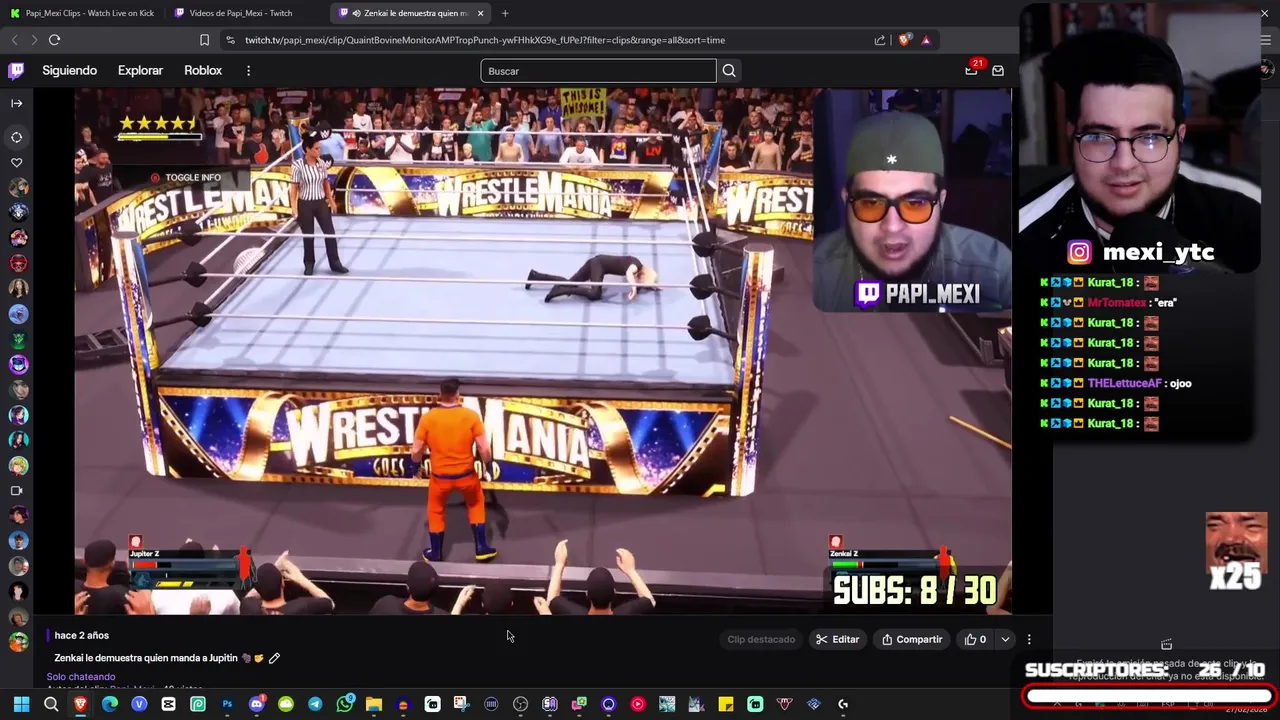1280x720 pixels.
Task: Reload the current page
Action: tap(54, 40)
